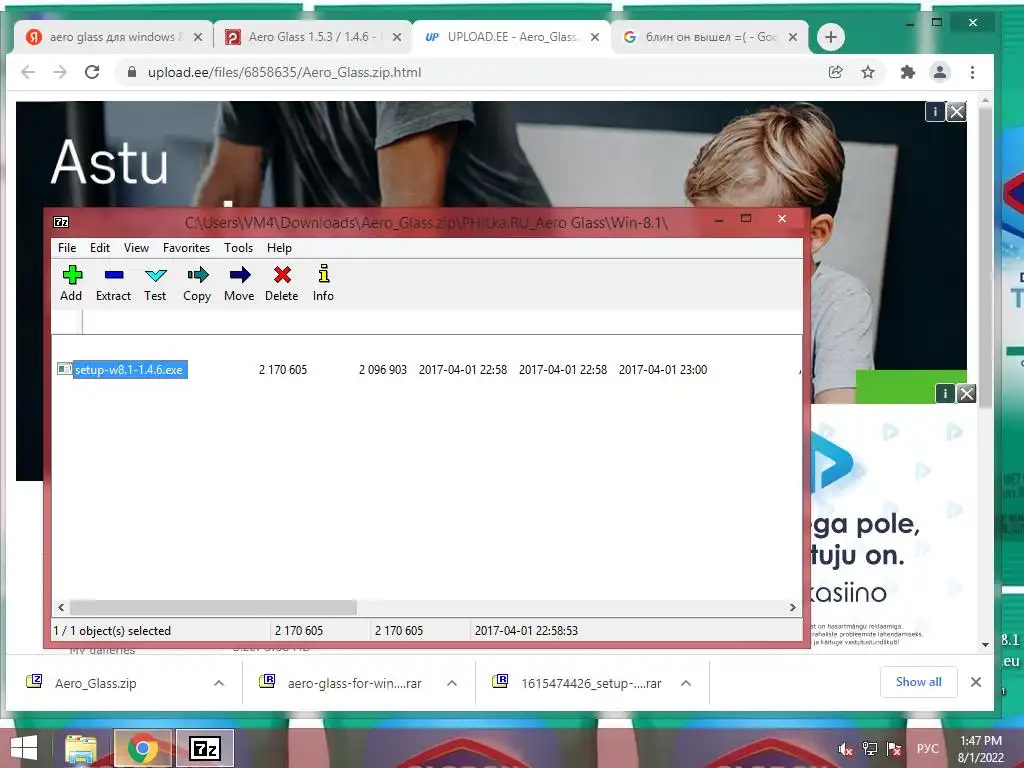Expand options for Aero_Glass.zip download
This screenshot has width=1024, height=768.
[x=219, y=683]
